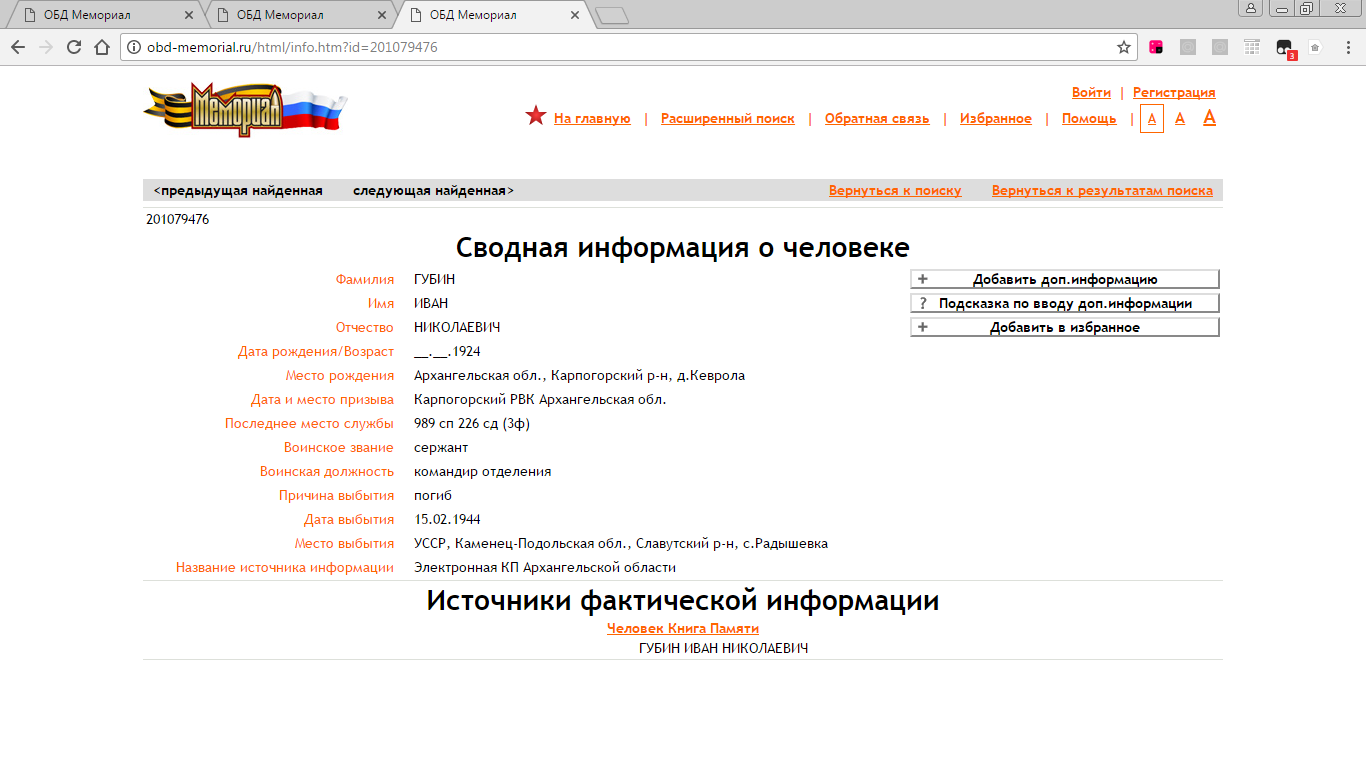
Task: Click the red star beside На главную
Action: point(536,117)
